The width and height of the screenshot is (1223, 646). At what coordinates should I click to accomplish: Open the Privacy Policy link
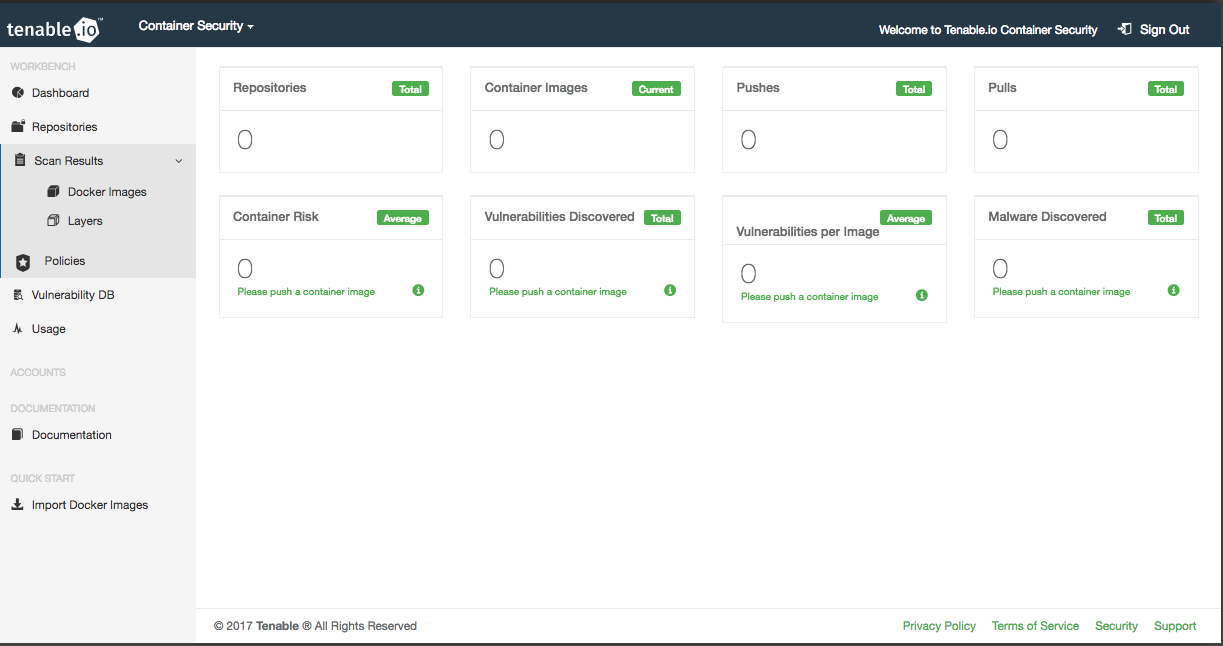(939, 625)
